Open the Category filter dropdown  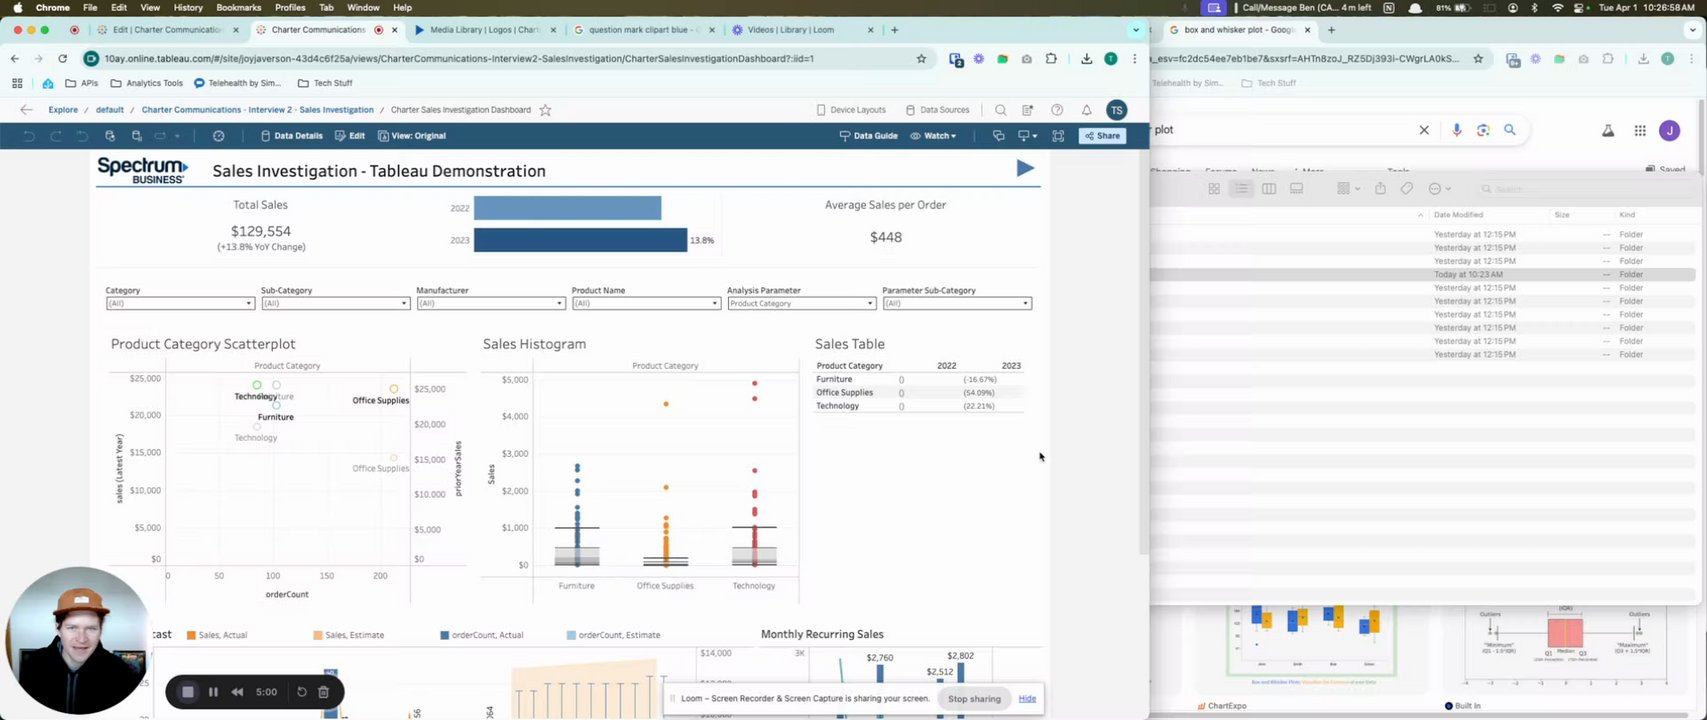tap(180, 303)
